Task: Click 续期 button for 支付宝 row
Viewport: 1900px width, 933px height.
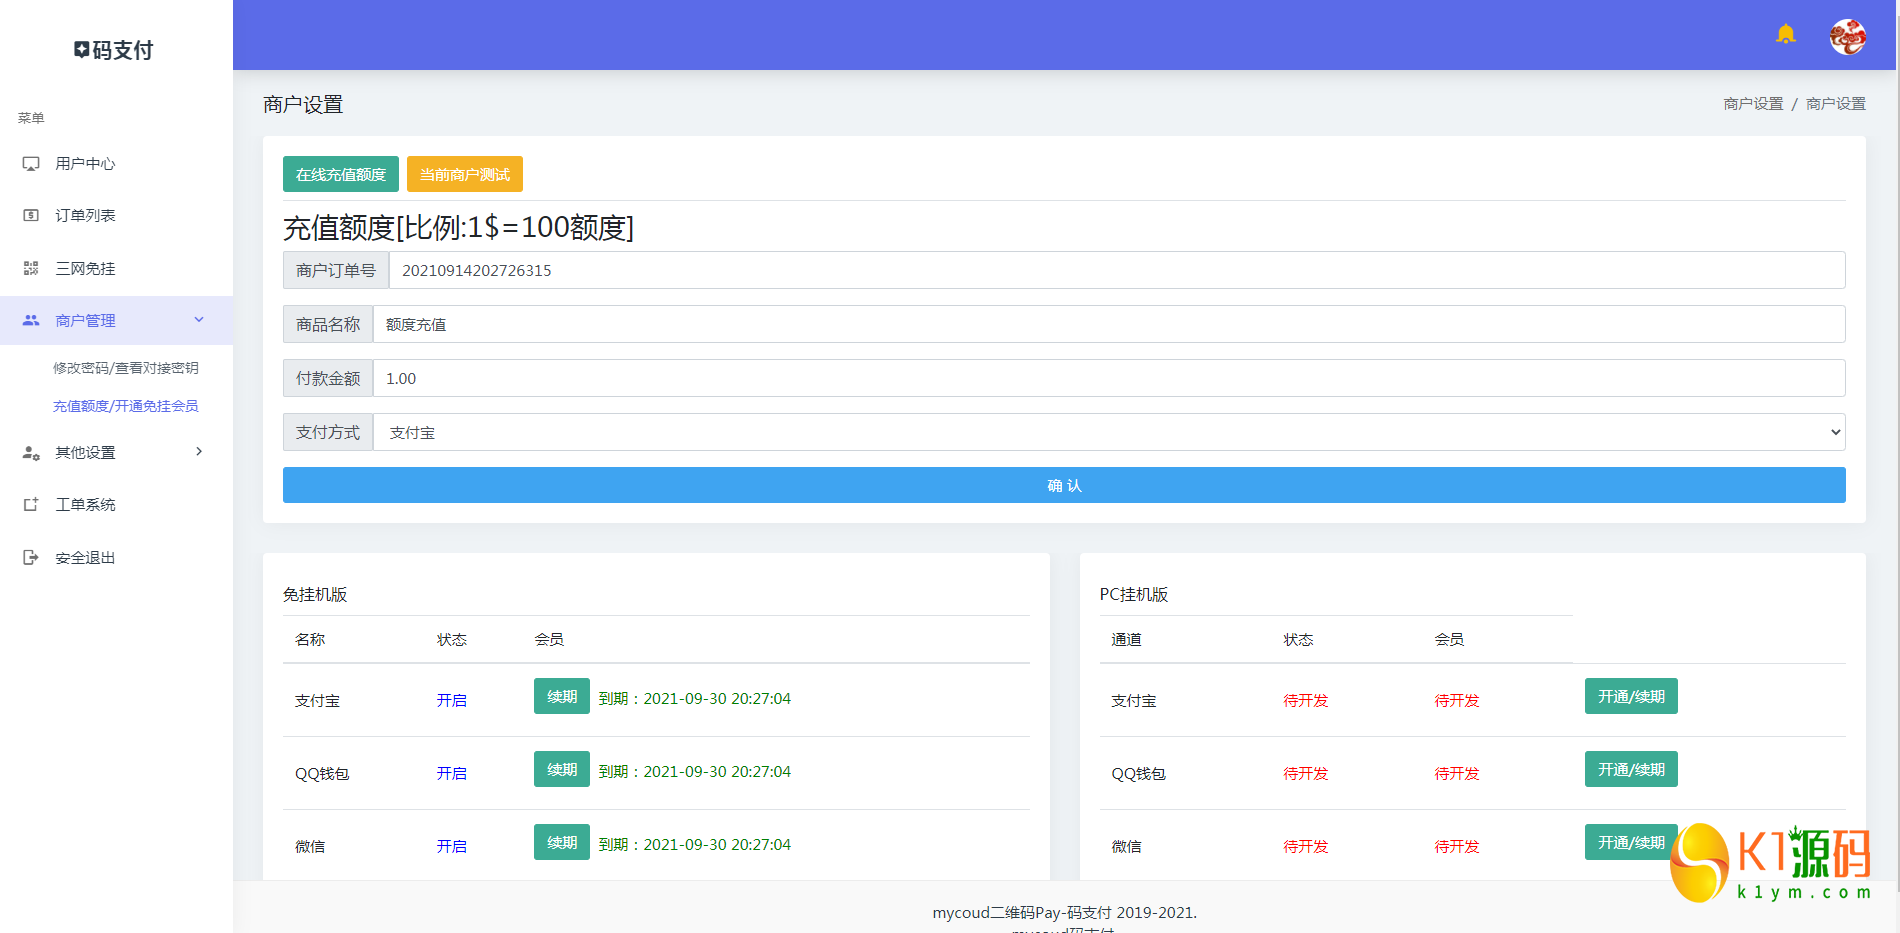Action: pos(562,697)
